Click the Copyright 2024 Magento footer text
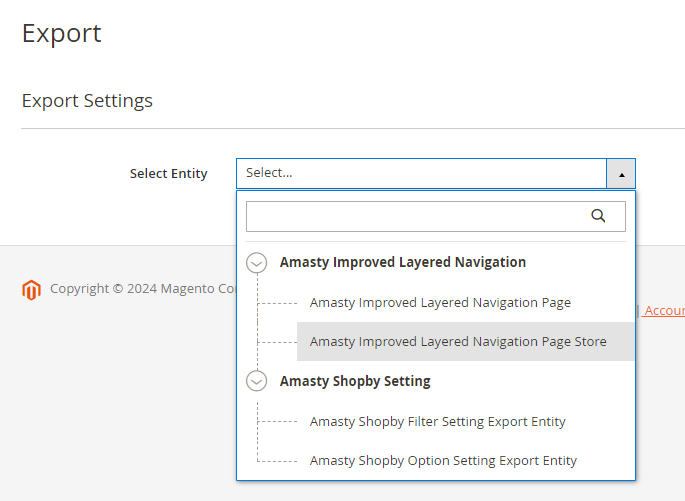 pos(143,288)
